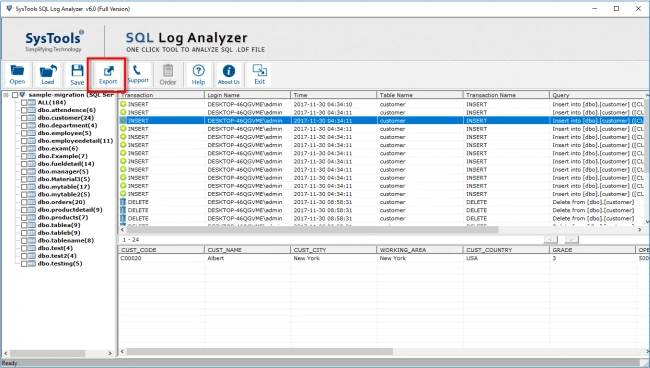Select dbo.test(4) table node
Screen dimensions: 650x368
55,248
